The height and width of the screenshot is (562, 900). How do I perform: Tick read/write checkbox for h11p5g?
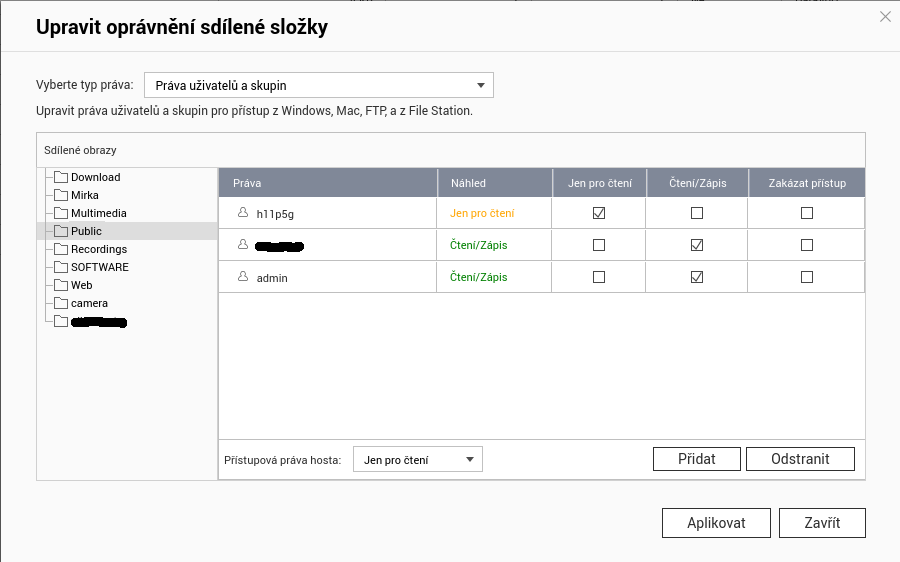(x=697, y=213)
